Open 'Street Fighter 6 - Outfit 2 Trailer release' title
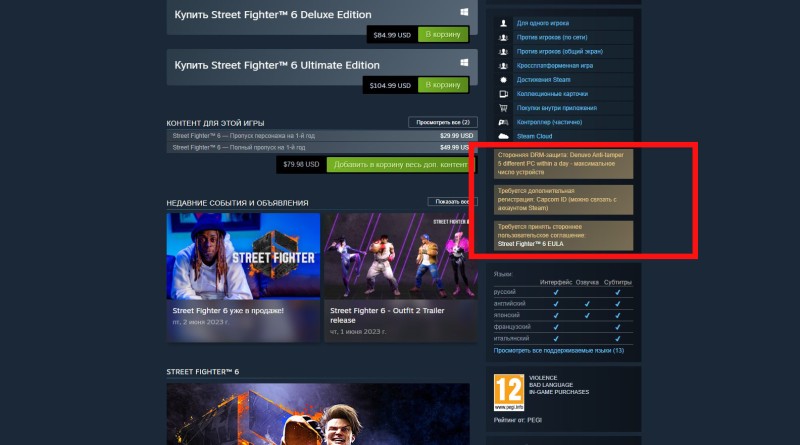Viewport: 800px width, 445px height. click(387, 315)
